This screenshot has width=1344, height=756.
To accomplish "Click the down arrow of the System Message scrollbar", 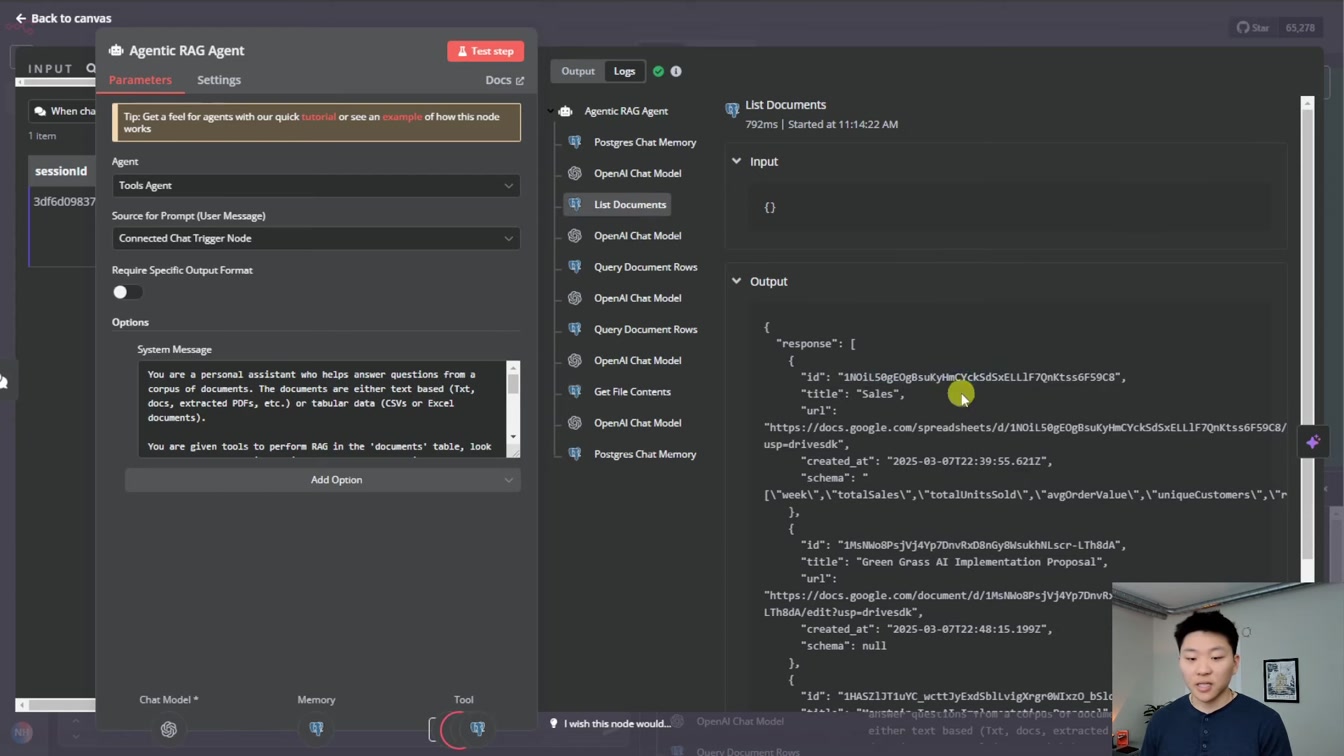I will pos(513,436).
